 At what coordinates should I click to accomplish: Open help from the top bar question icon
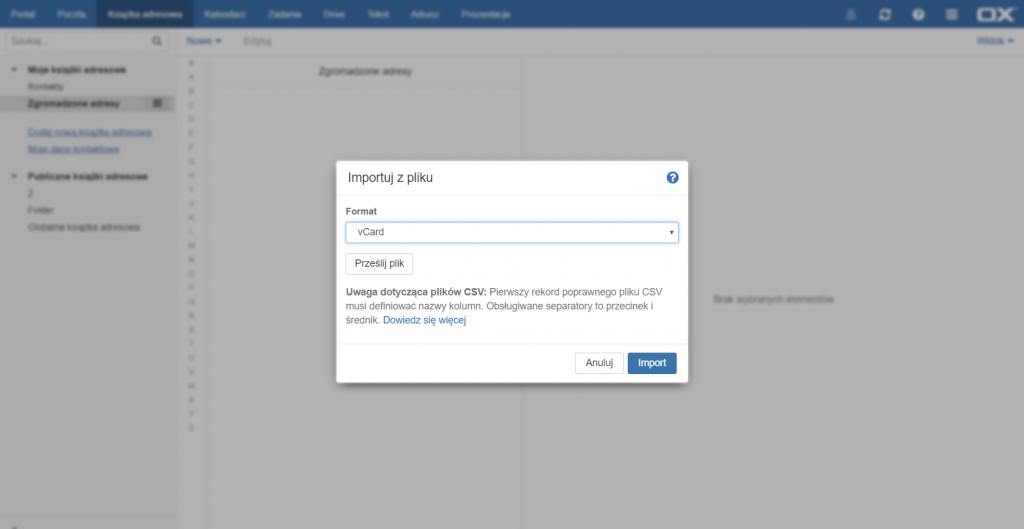pyautogui.click(x=918, y=15)
